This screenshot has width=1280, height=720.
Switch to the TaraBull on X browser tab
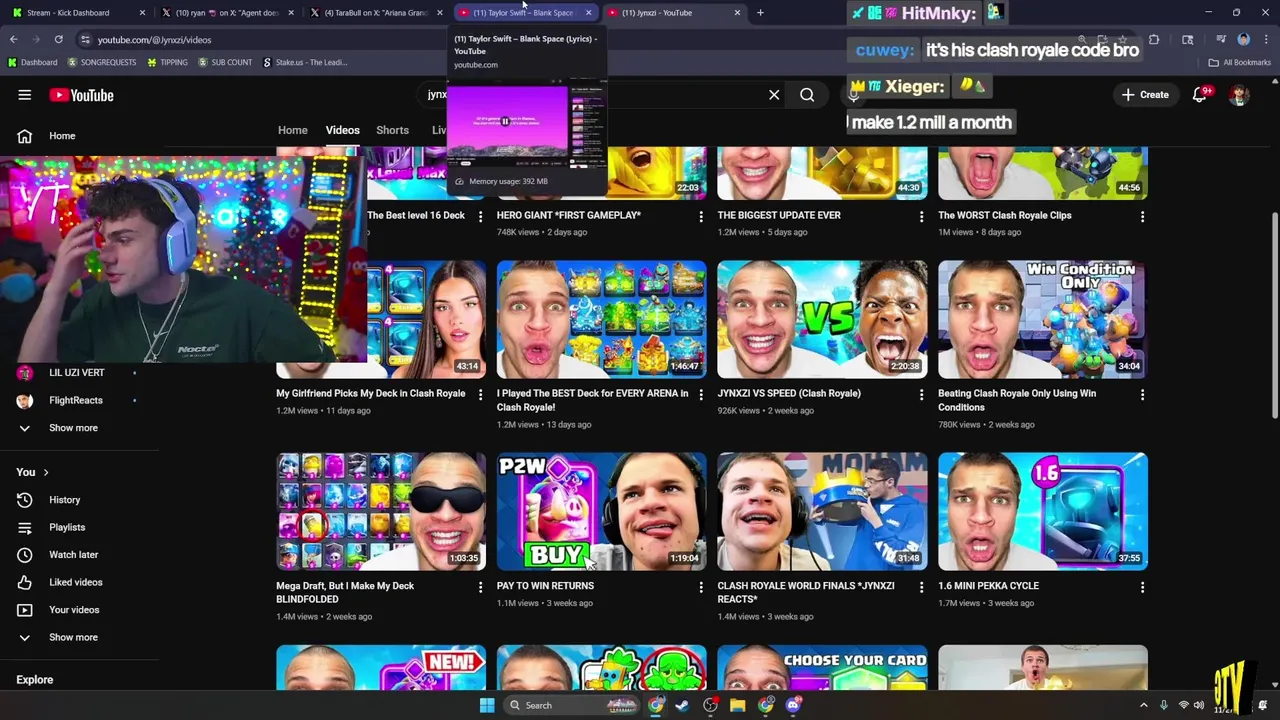coord(375,13)
